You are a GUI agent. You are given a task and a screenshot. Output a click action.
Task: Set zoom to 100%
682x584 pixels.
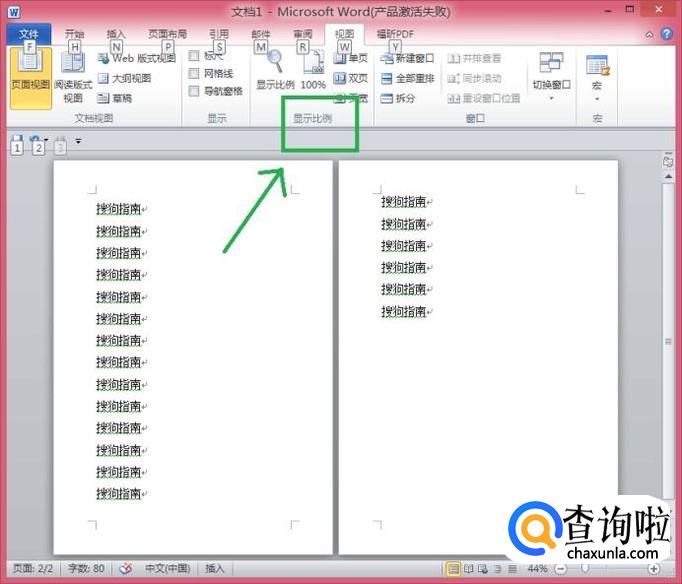click(x=313, y=70)
